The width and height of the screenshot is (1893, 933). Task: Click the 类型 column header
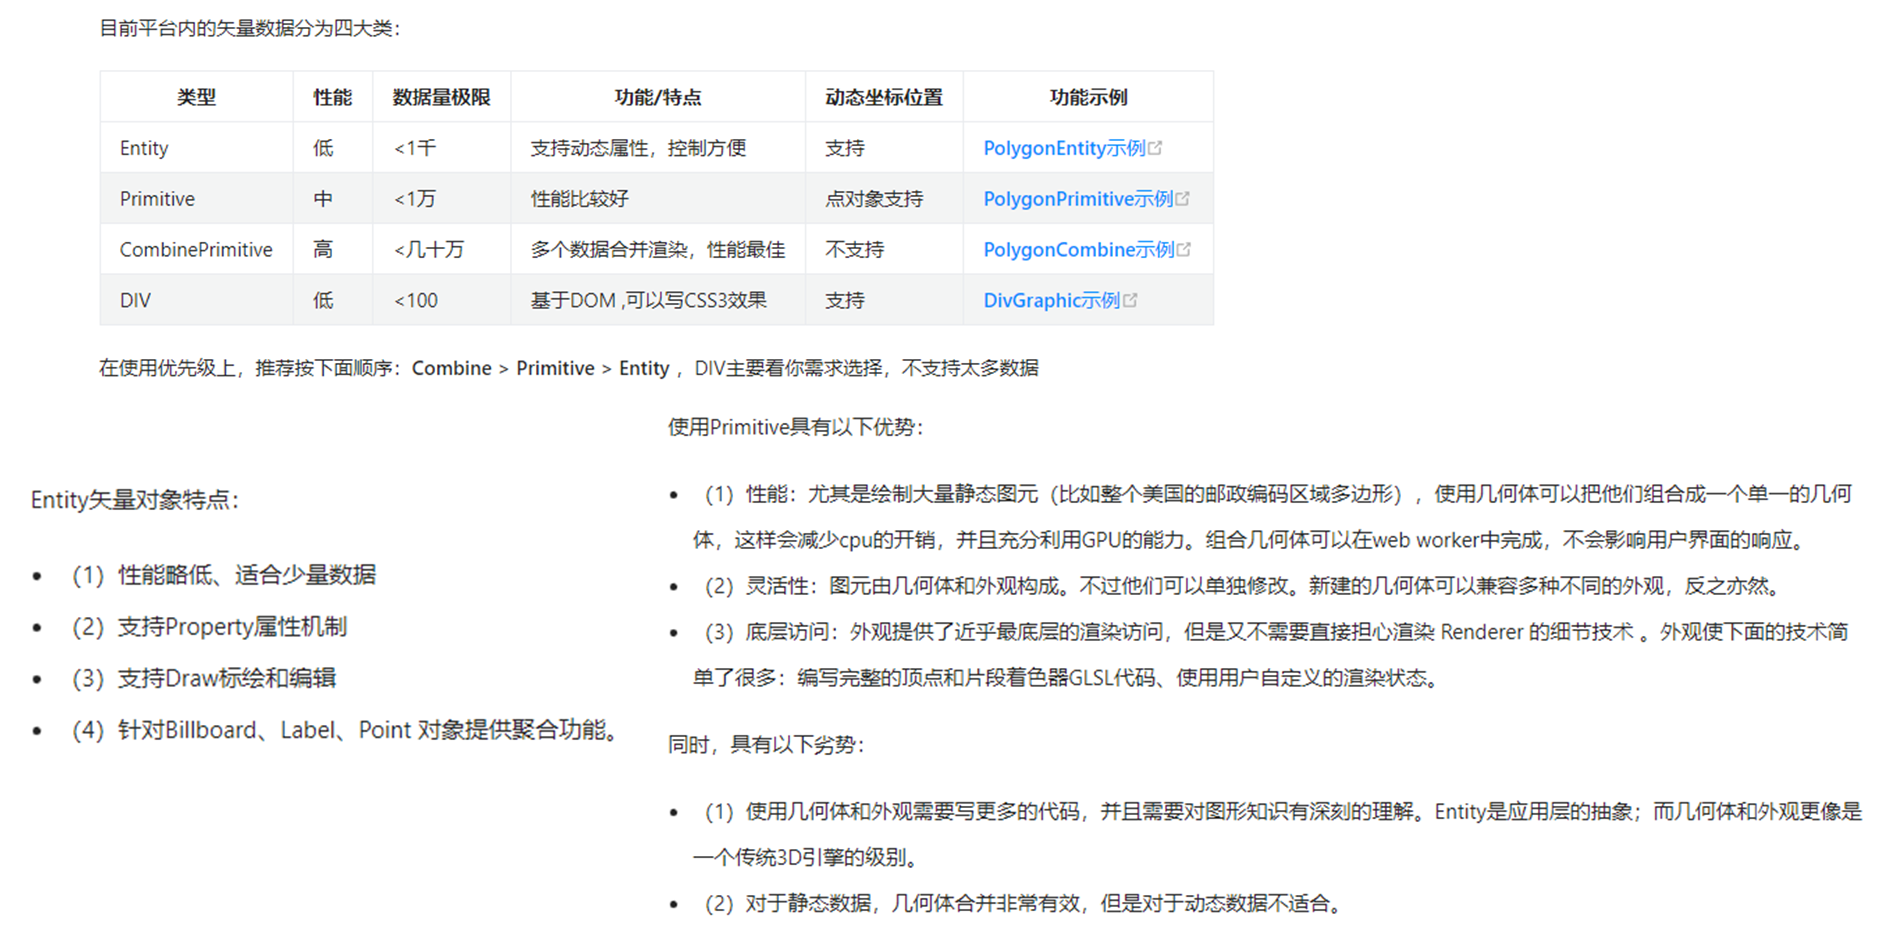tap(196, 97)
